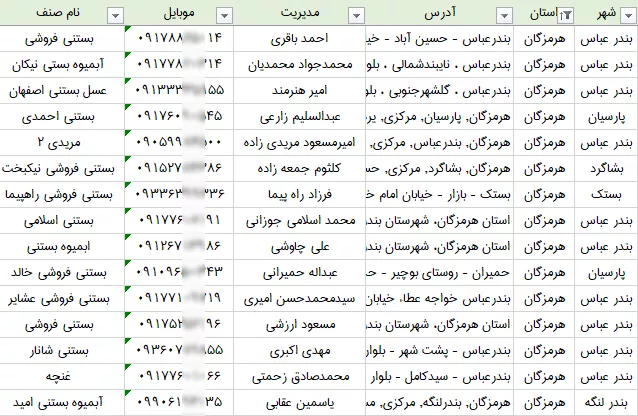
Task: Select پارسیان city cell in عبدالسلیم زارعی row
Action: [x=606, y=116]
